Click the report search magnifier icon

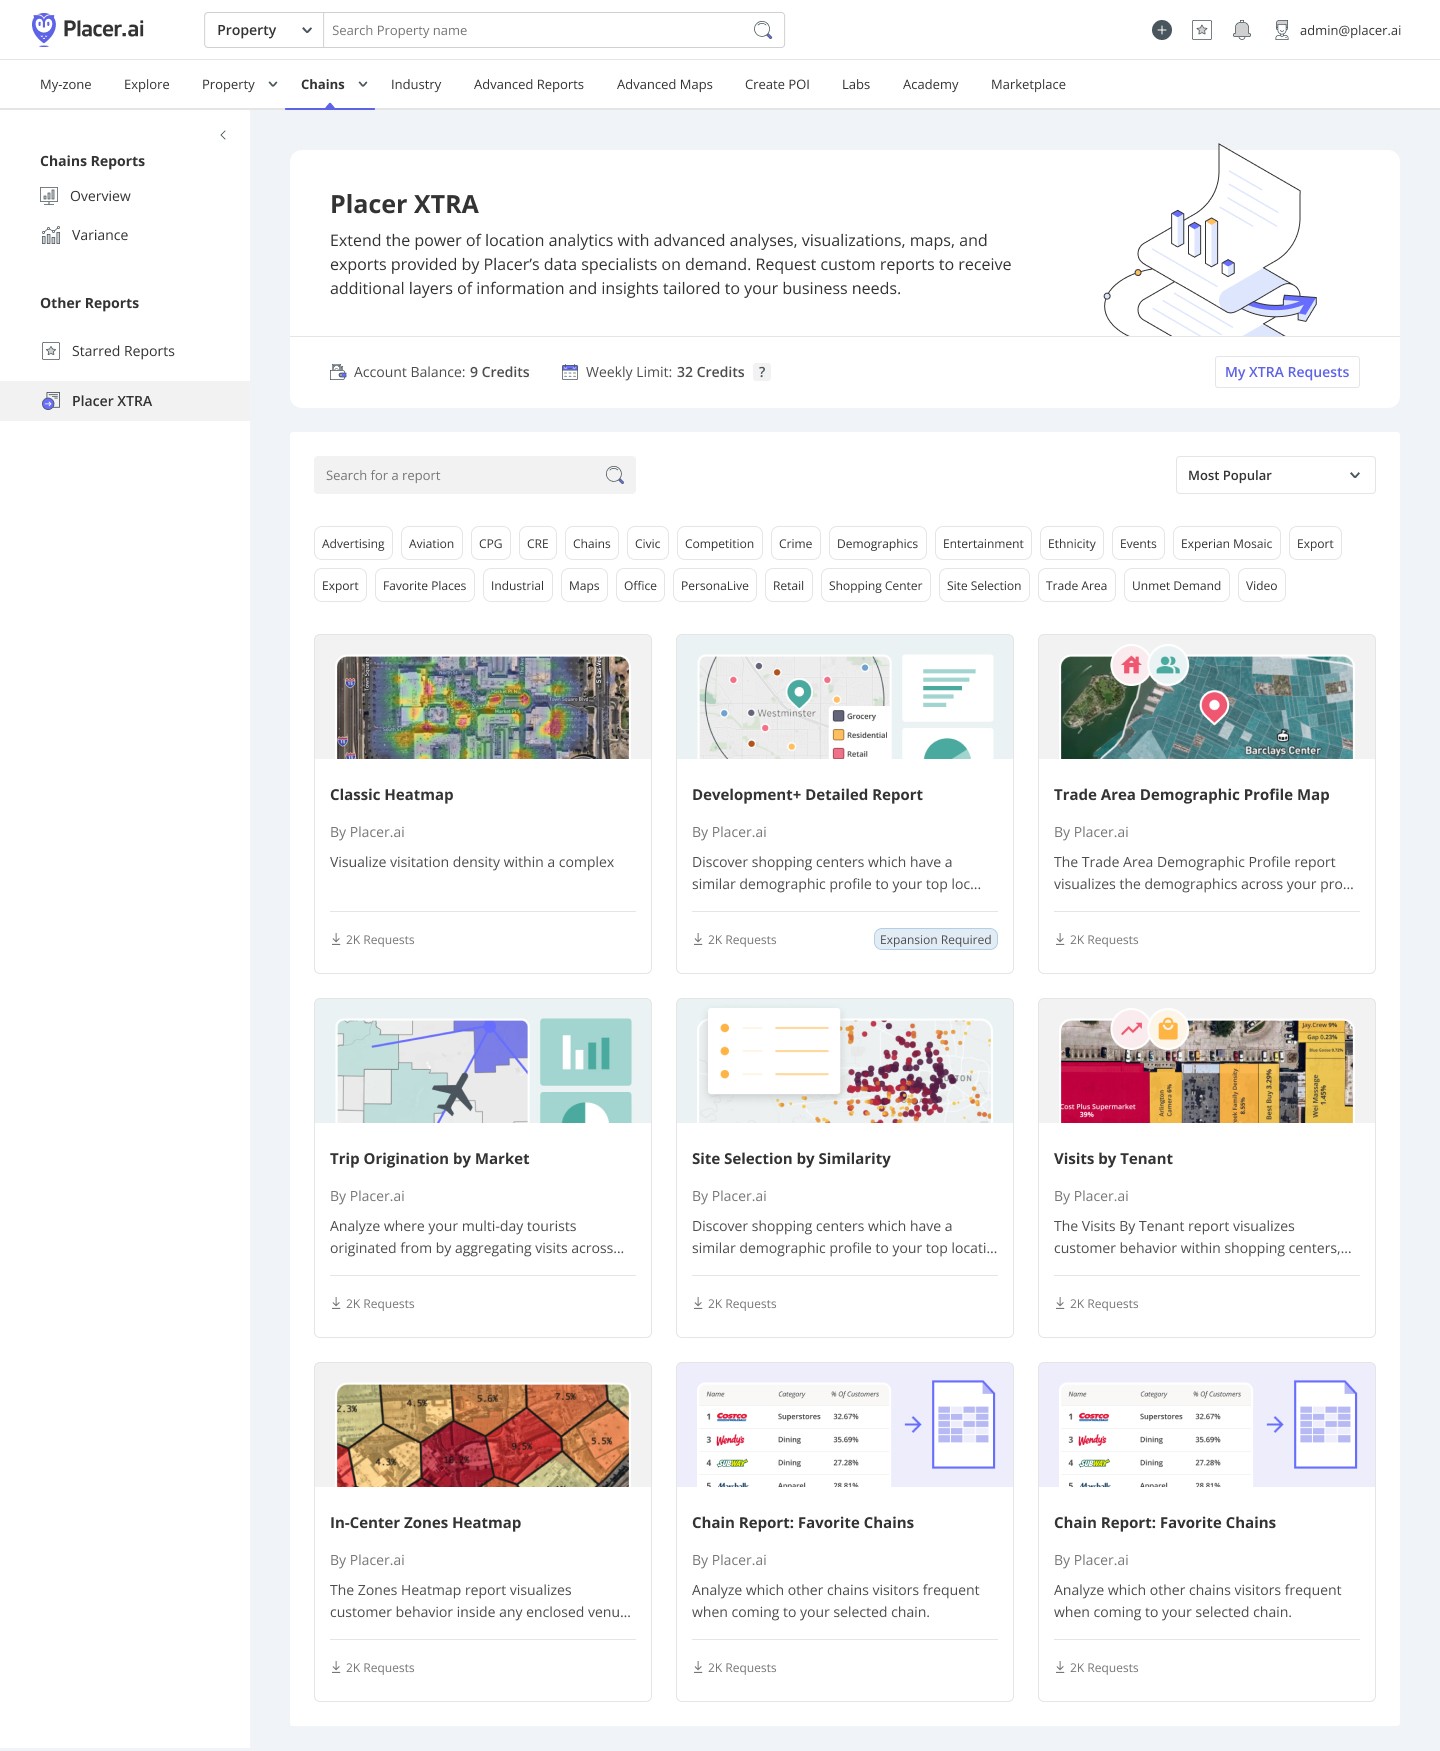point(615,475)
